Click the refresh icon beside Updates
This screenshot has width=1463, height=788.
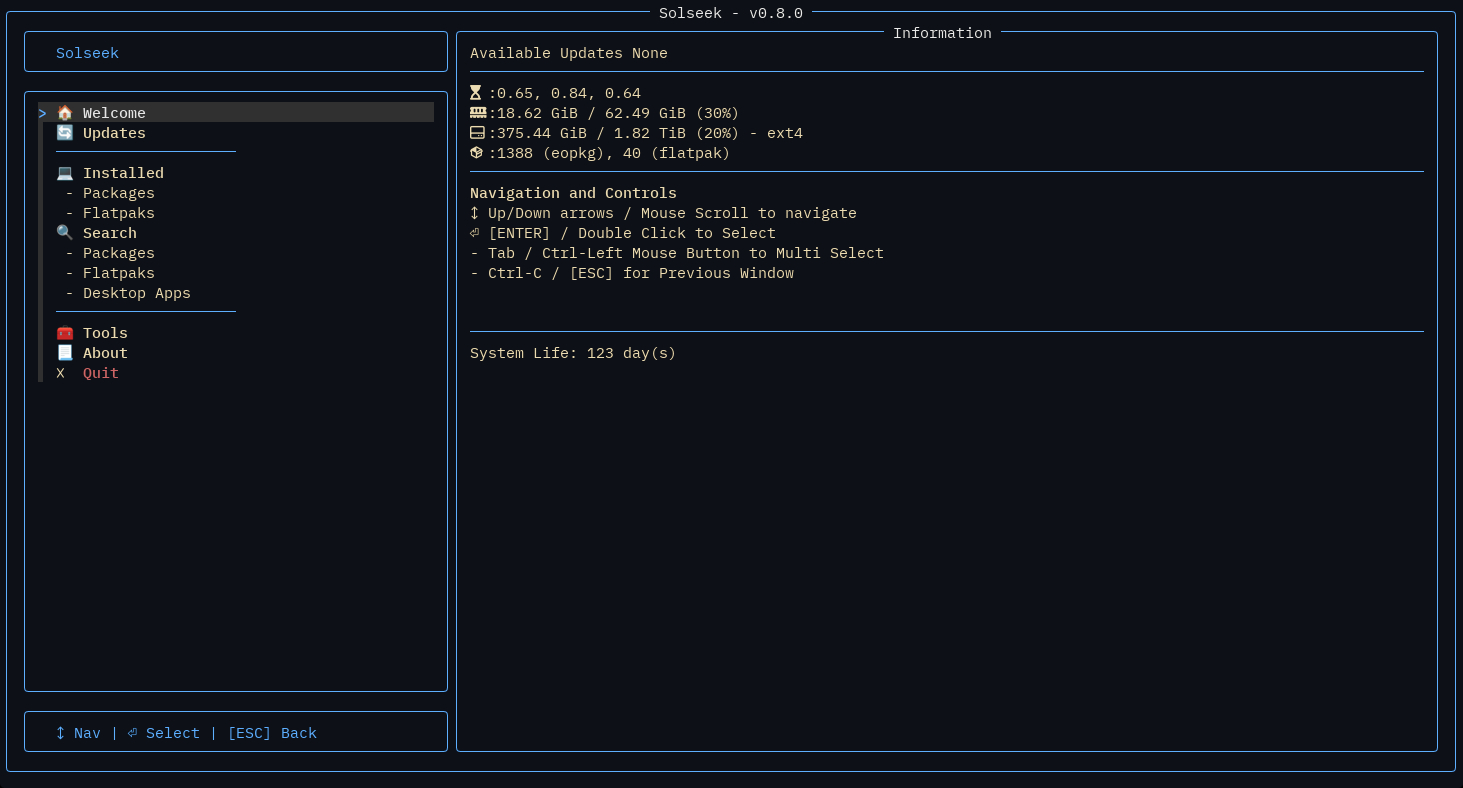pos(65,133)
